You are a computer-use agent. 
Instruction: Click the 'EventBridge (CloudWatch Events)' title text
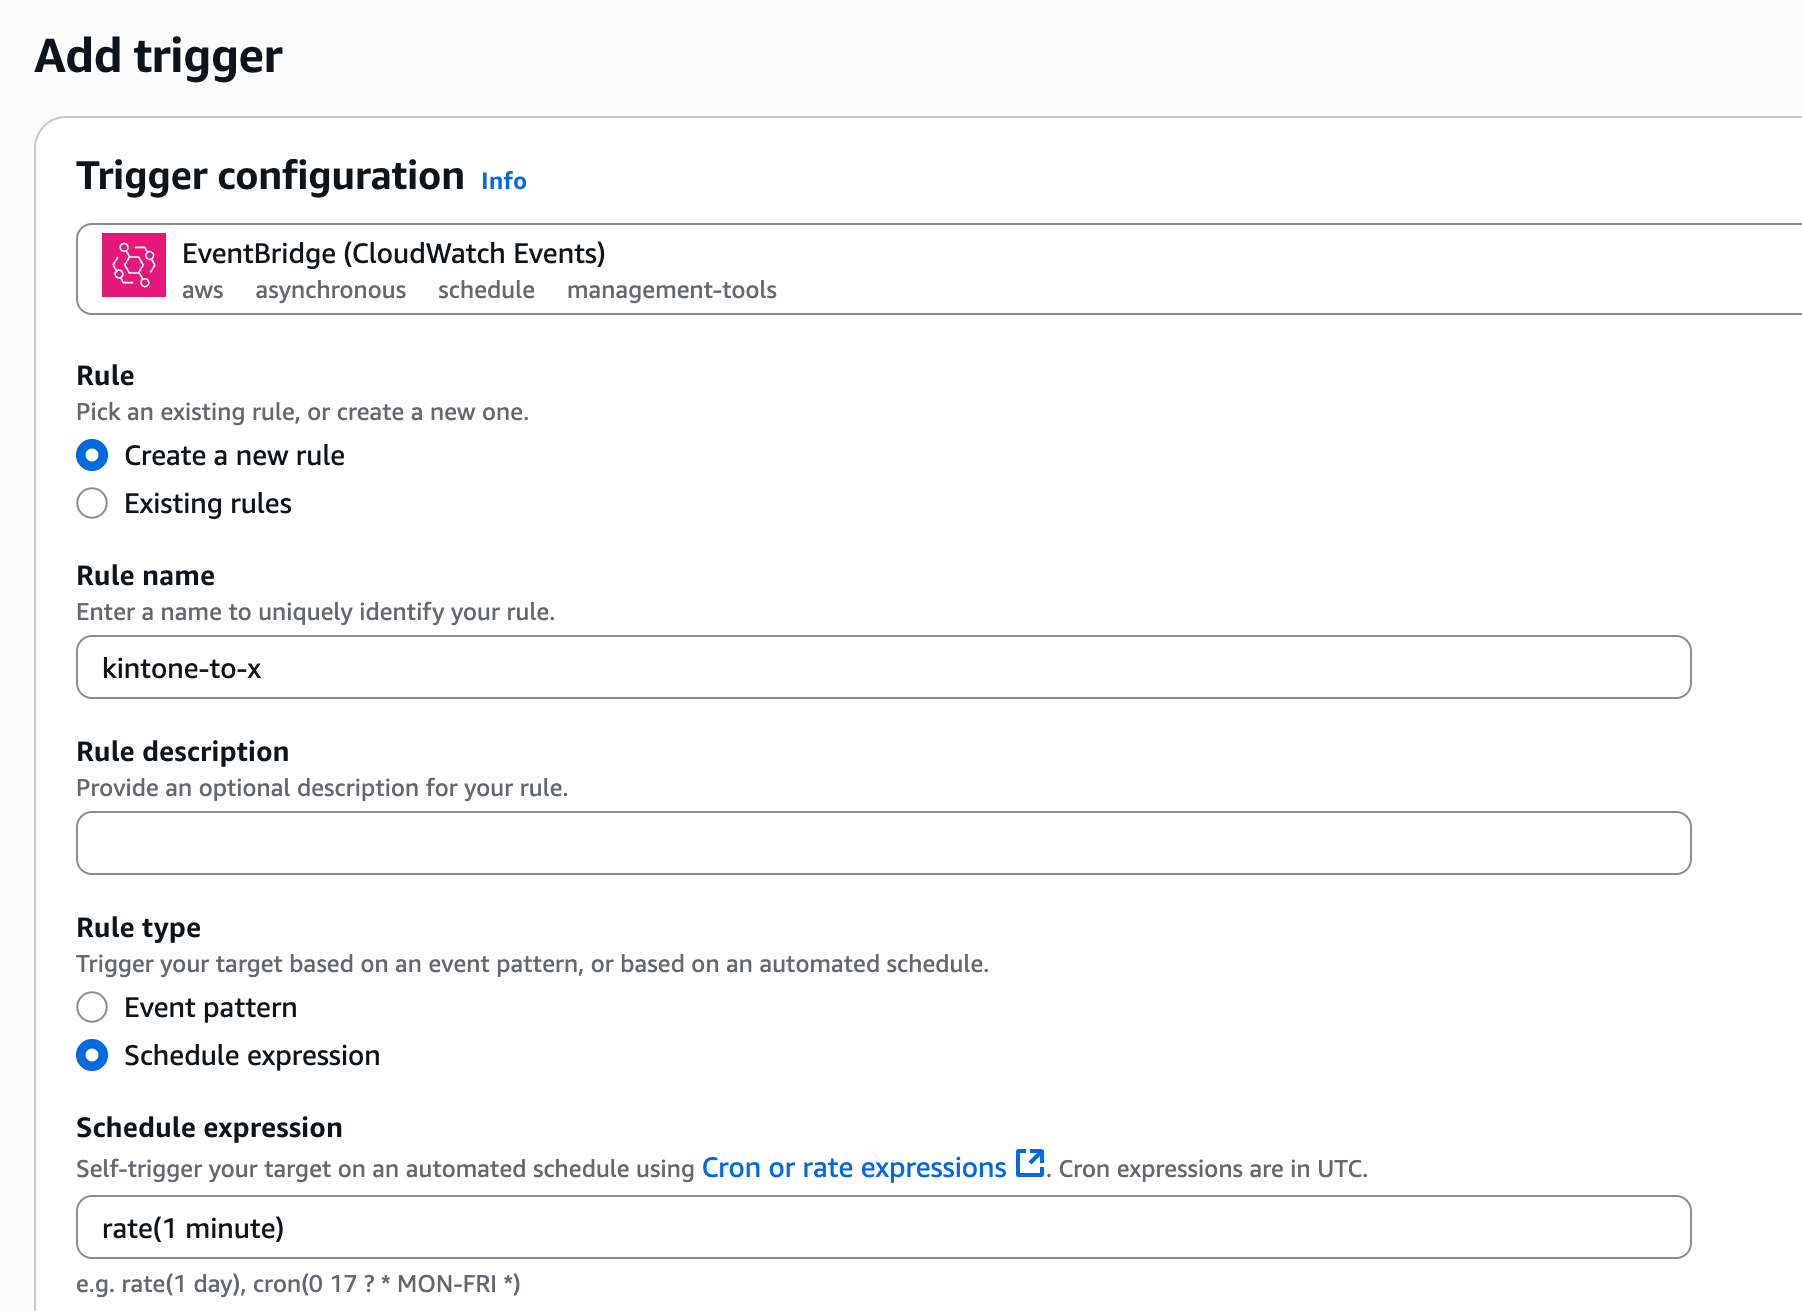click(393, 253)
